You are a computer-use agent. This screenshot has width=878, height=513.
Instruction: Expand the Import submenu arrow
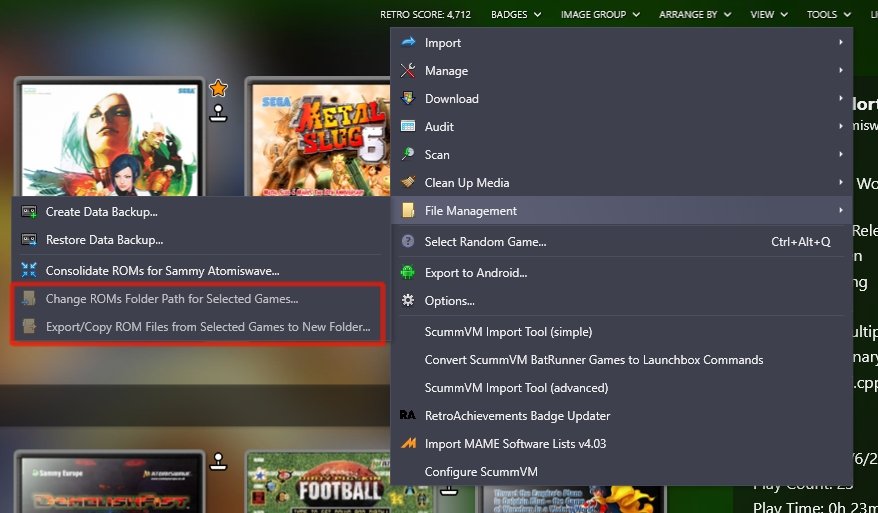coord(840,42)
